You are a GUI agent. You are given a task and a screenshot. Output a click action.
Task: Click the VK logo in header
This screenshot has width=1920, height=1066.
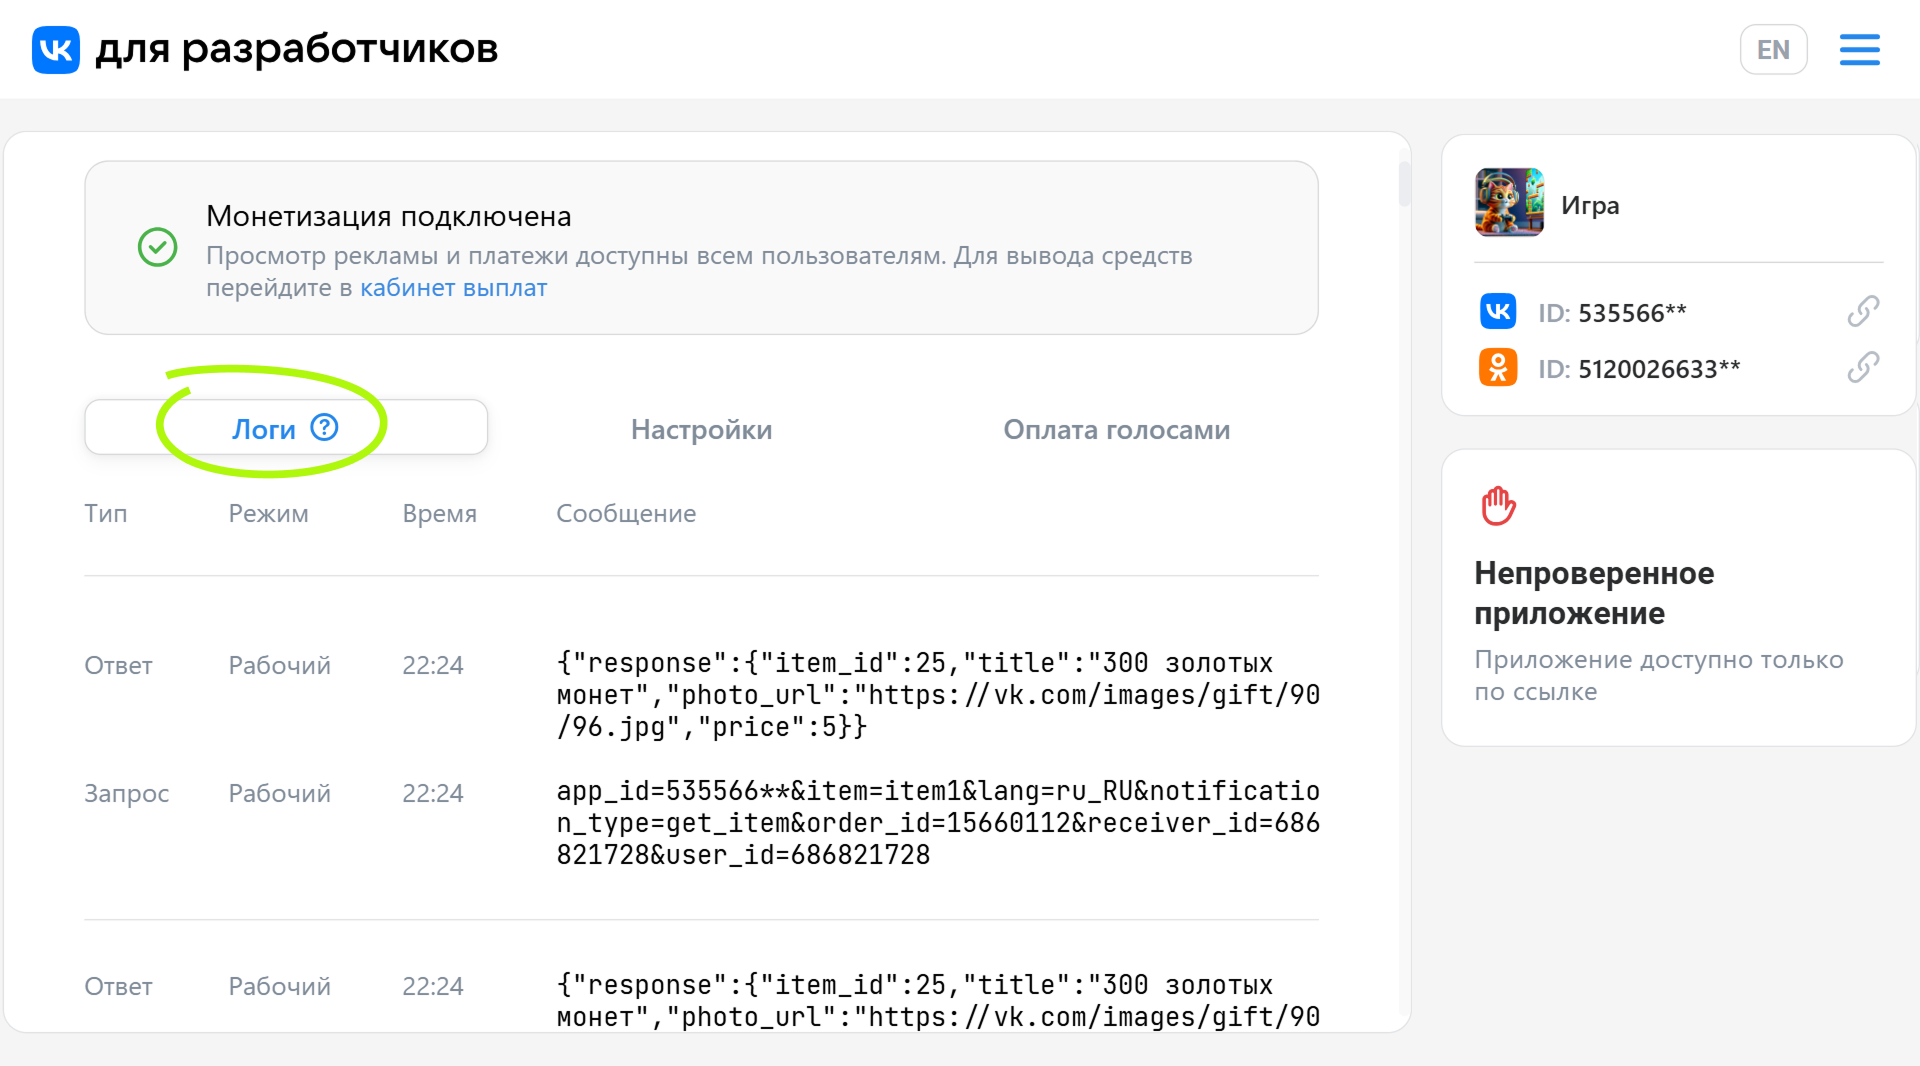56,49
